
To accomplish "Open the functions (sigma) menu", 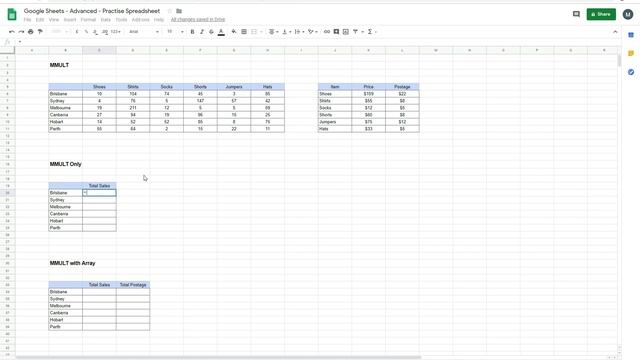I will [x=370, y=31].
